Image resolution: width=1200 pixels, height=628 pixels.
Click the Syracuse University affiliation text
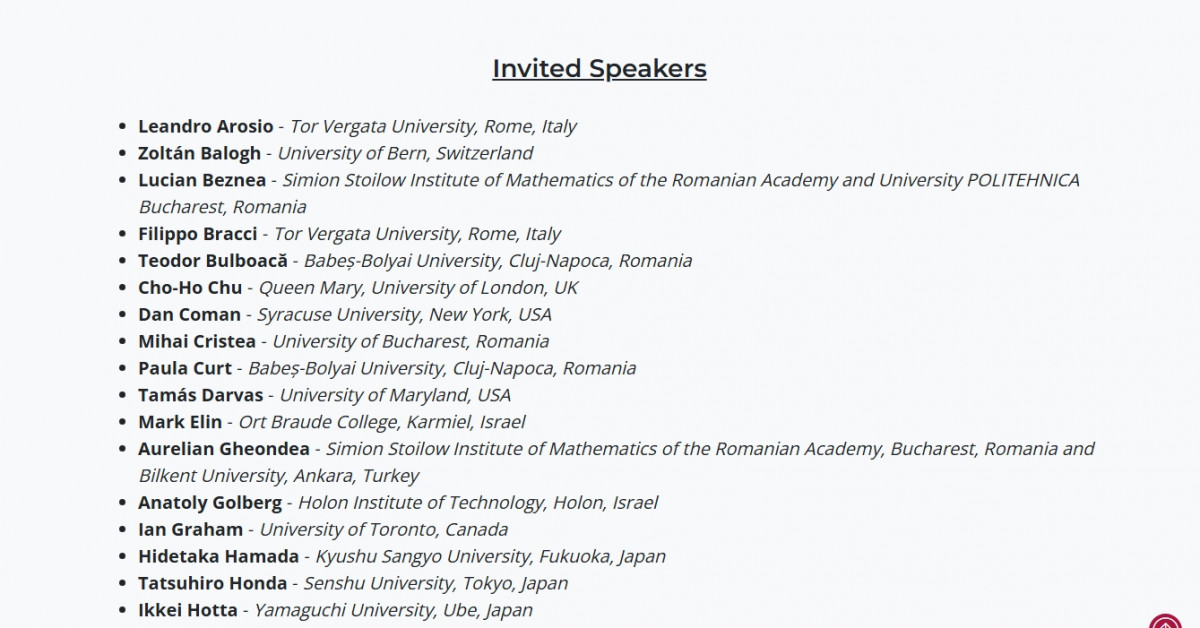(404, 315)
